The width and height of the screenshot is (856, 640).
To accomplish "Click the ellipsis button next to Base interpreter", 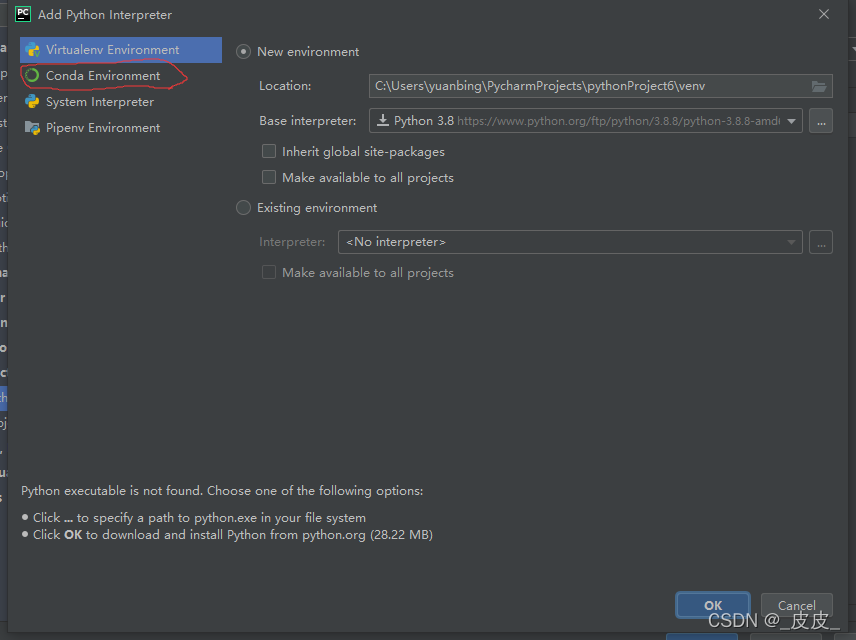I will pyautogui.click(x=821, y=121).
